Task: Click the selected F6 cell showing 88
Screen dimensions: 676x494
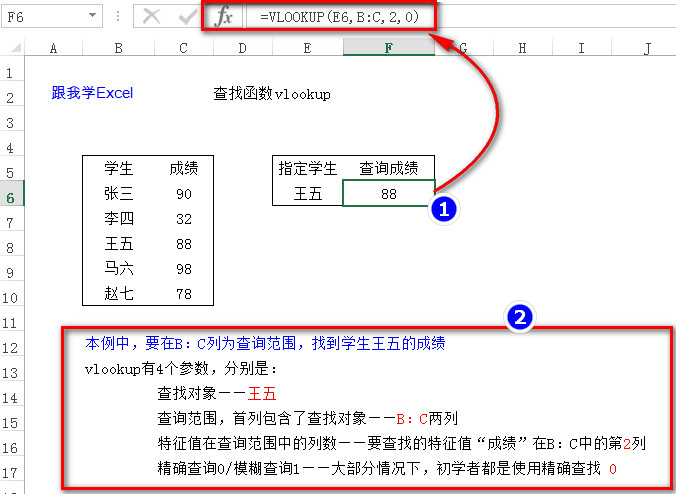Action: click(388, 194)
